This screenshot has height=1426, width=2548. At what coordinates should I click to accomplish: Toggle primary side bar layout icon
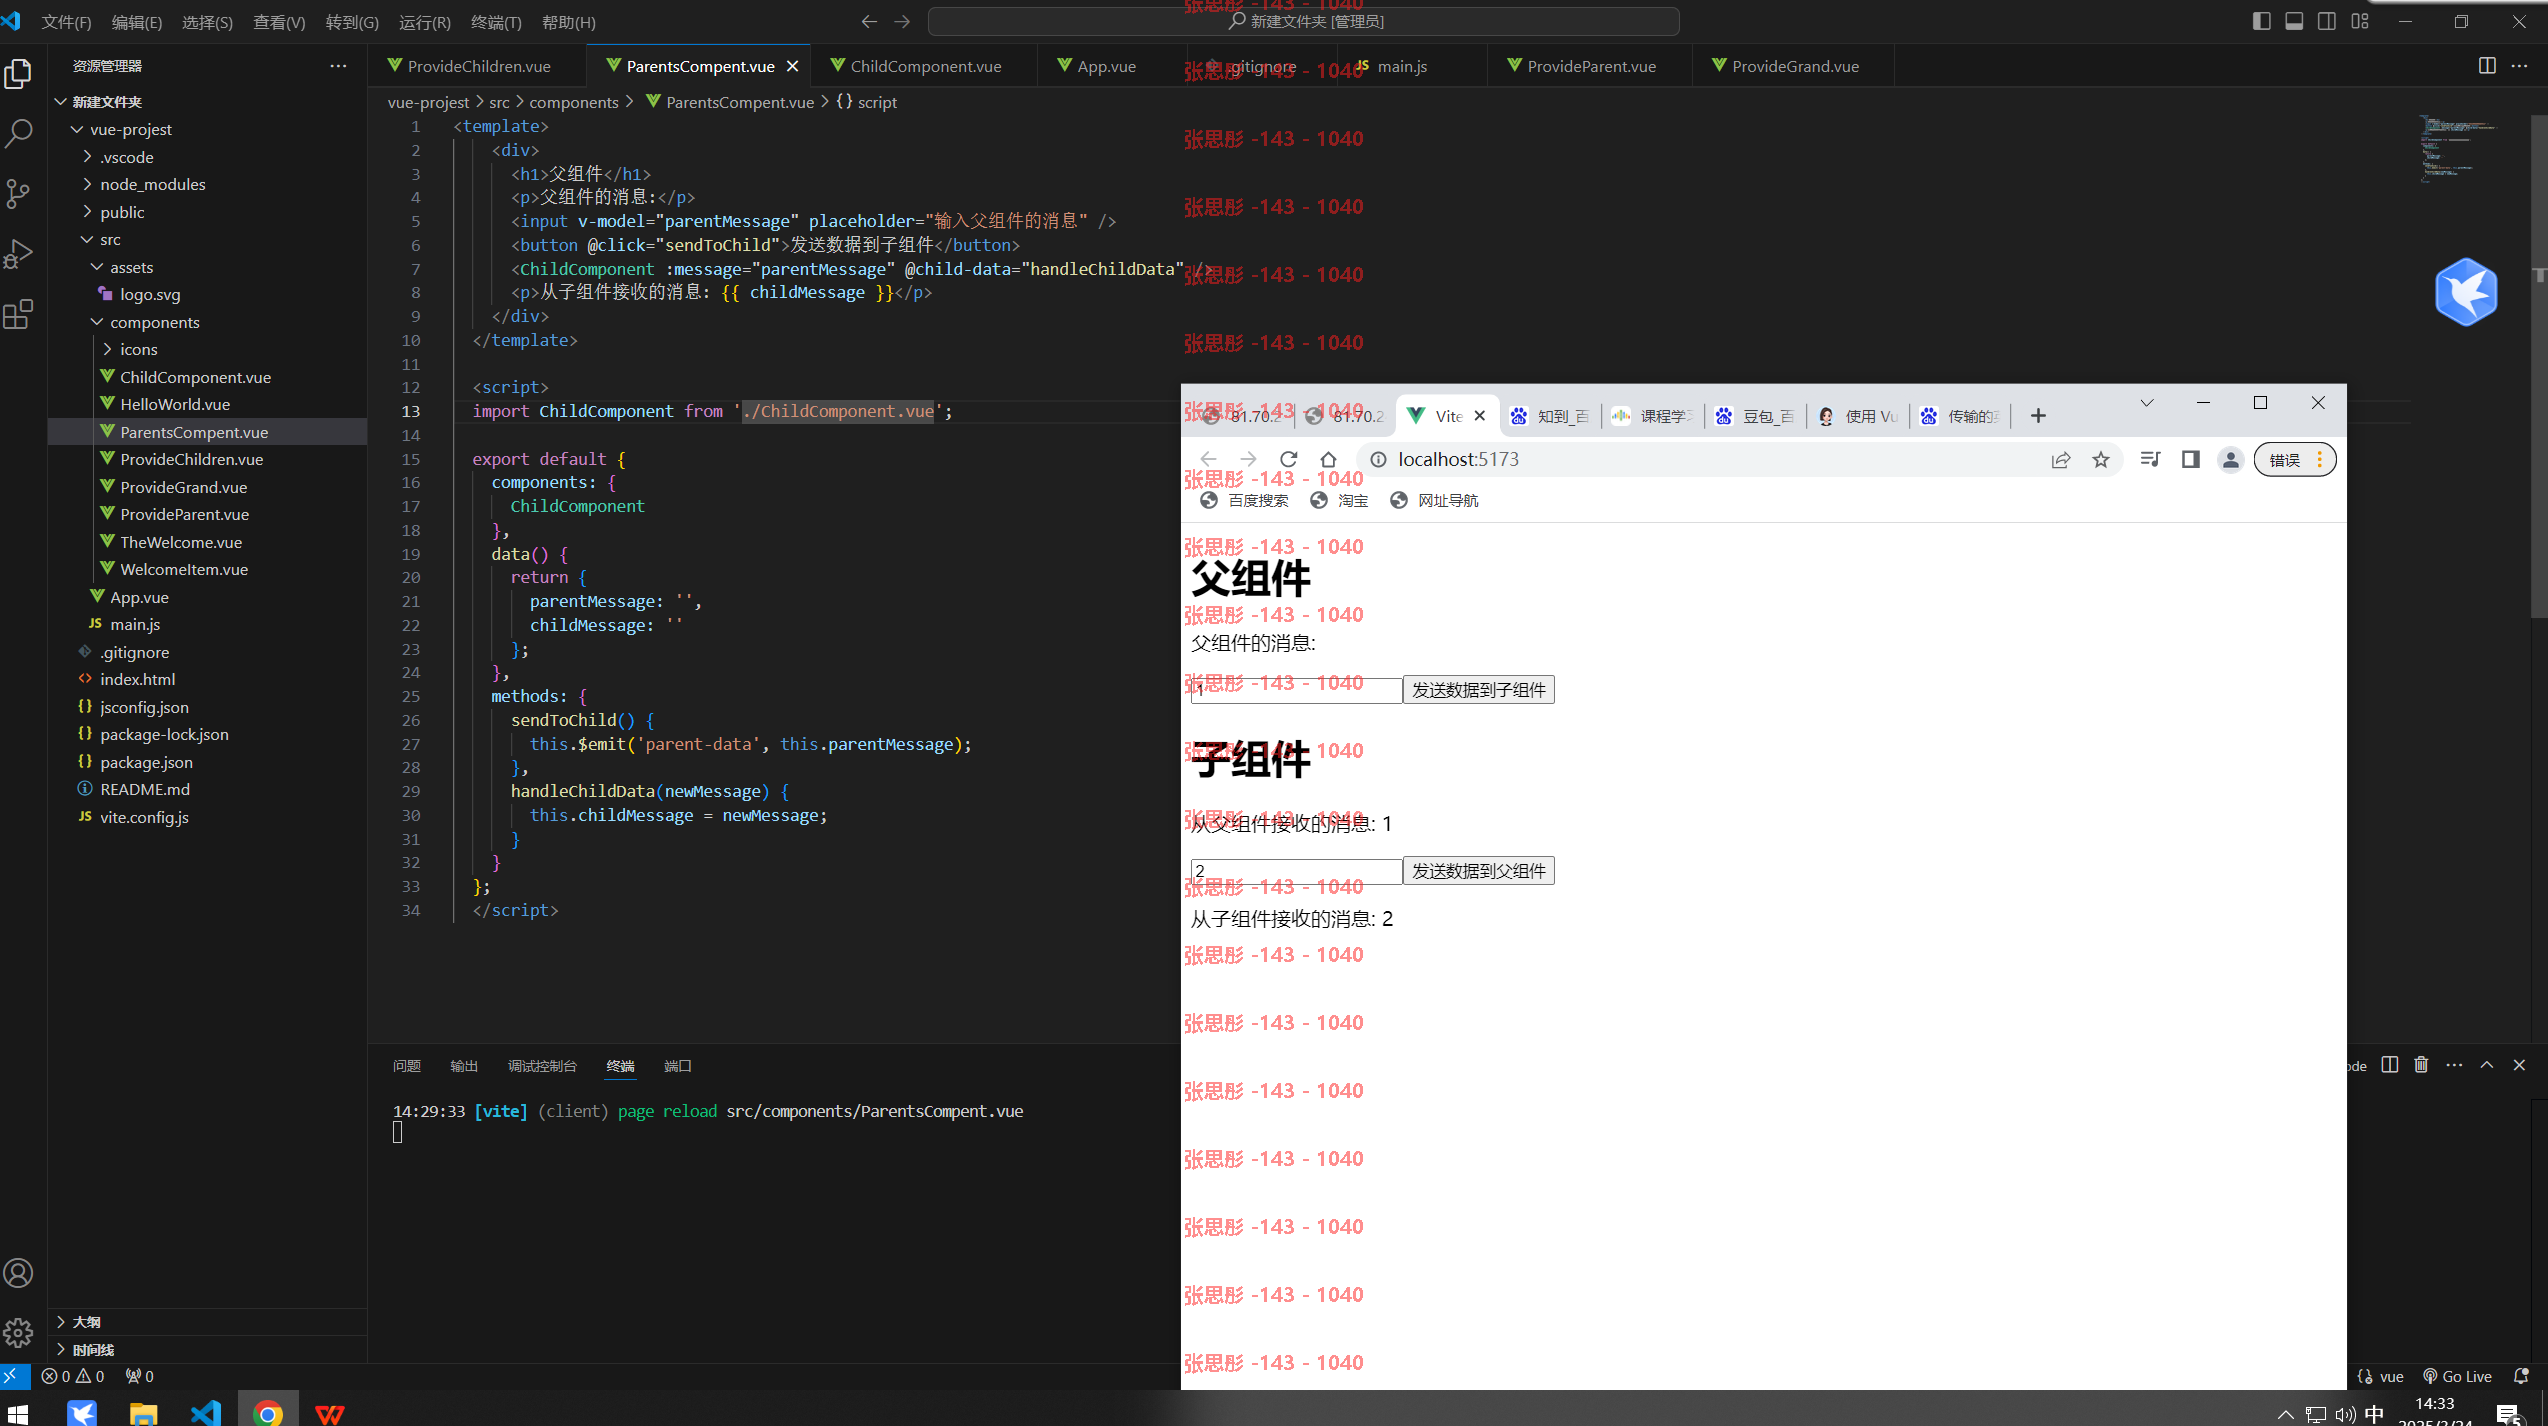coord(2262,21)
